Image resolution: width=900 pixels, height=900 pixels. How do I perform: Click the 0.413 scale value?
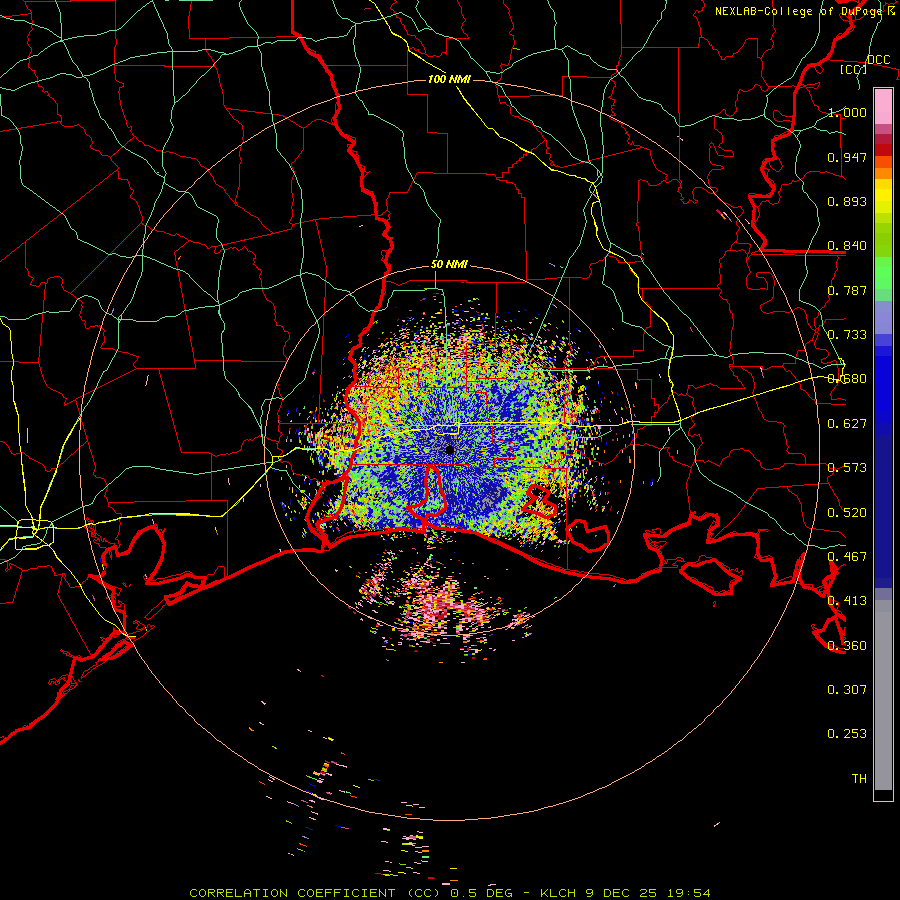coord(847,601)
